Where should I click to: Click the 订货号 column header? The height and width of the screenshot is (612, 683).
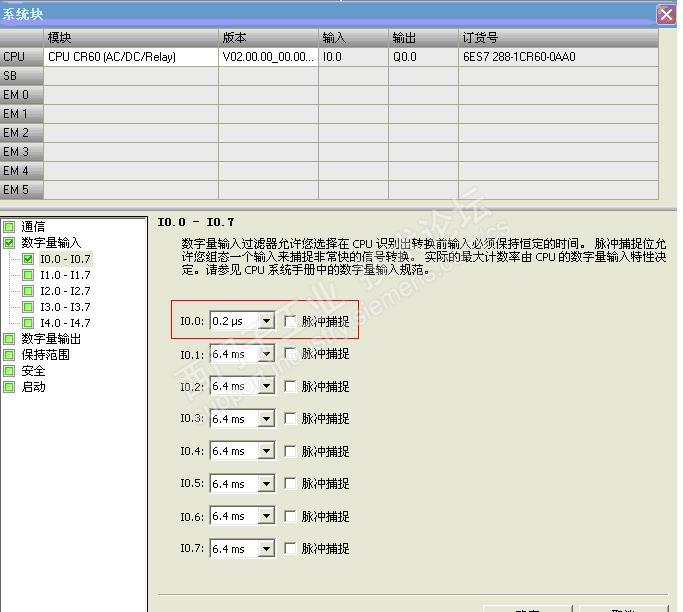pos(558,38)
